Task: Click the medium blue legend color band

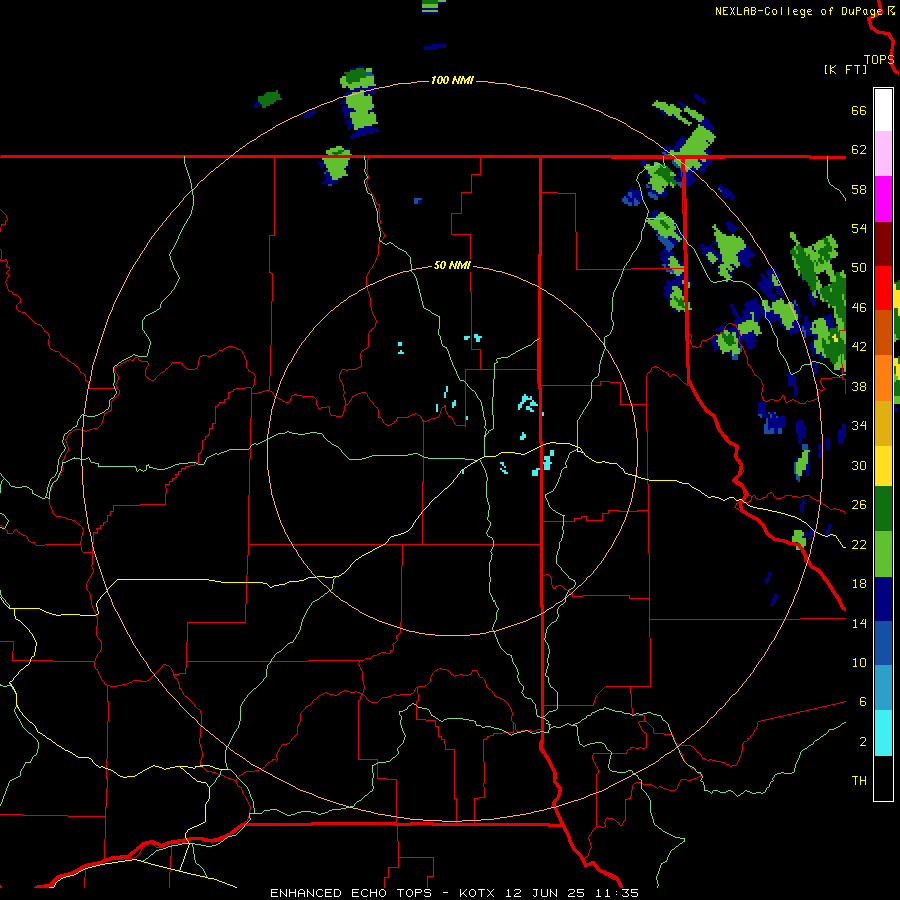Action: (x=883, y=643)
